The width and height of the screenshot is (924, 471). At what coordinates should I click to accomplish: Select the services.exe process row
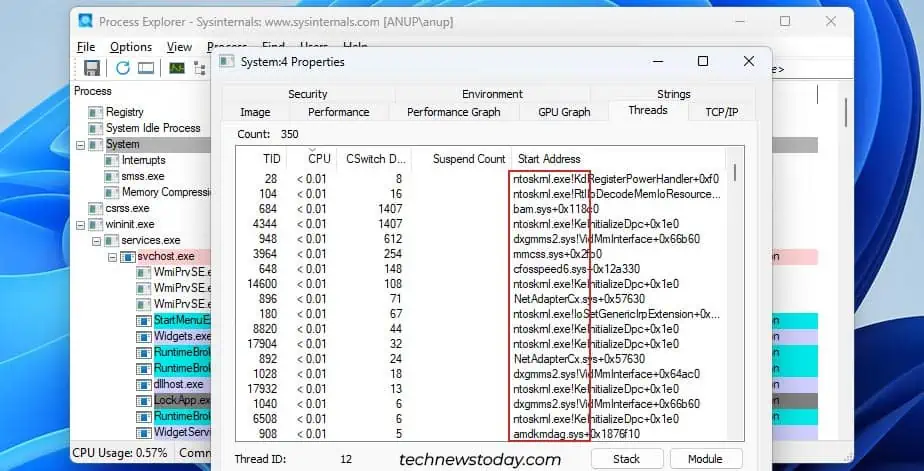click(x=151, y=241)
